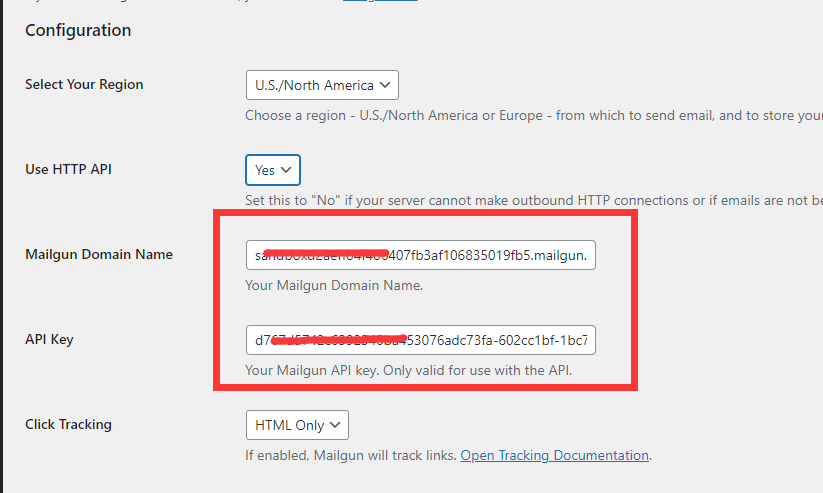Click the 'Choose a region' description text
Viewport: 823px width, 493px height.
(x=534, y=116)
